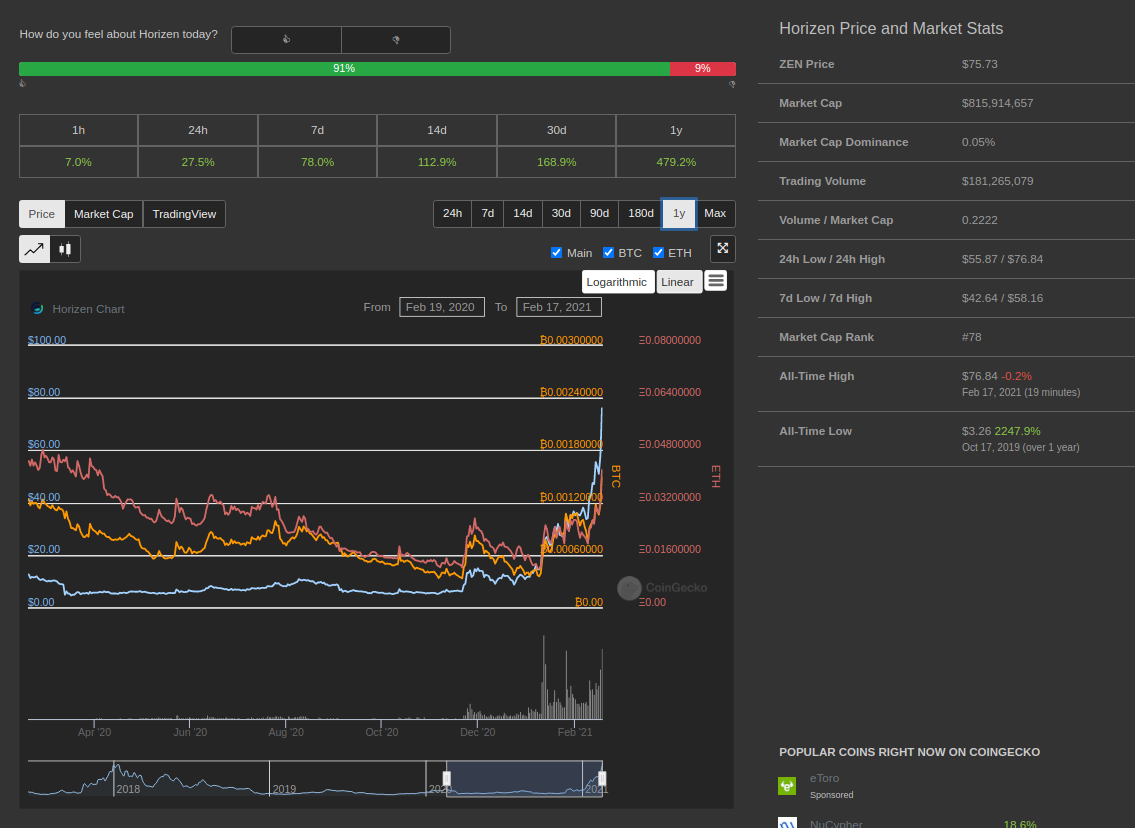
Task: Click the Horizen logo in chart
Action: click(x=38, y=309)
